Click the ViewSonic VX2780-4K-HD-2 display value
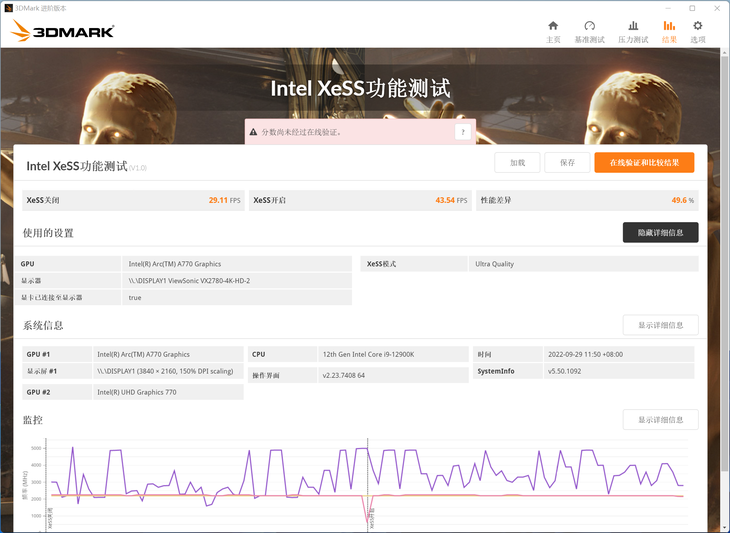 coord(189,281)
